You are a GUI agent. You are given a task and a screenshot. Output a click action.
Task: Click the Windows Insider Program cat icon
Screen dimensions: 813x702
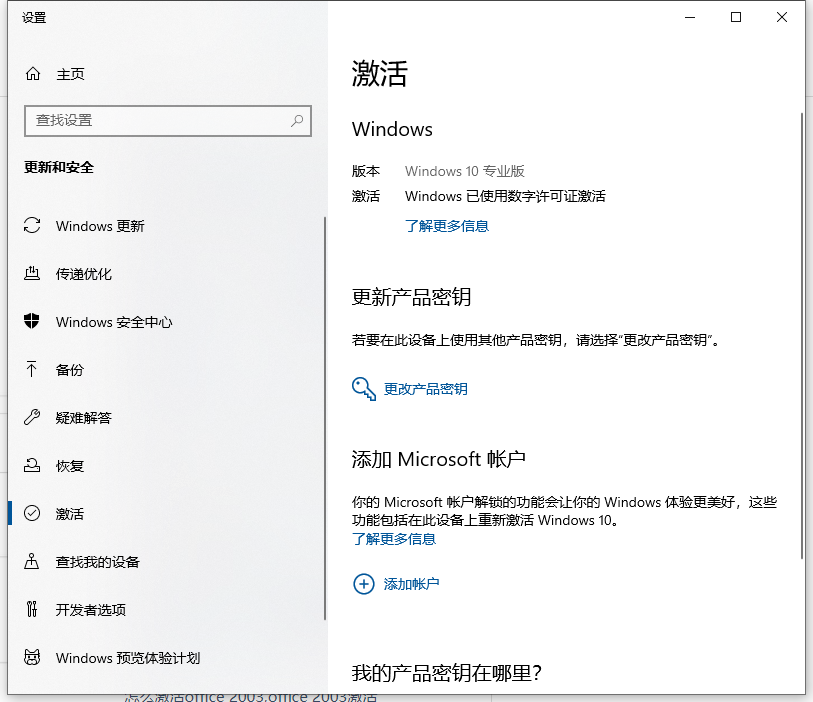click(x=32, y=657)
